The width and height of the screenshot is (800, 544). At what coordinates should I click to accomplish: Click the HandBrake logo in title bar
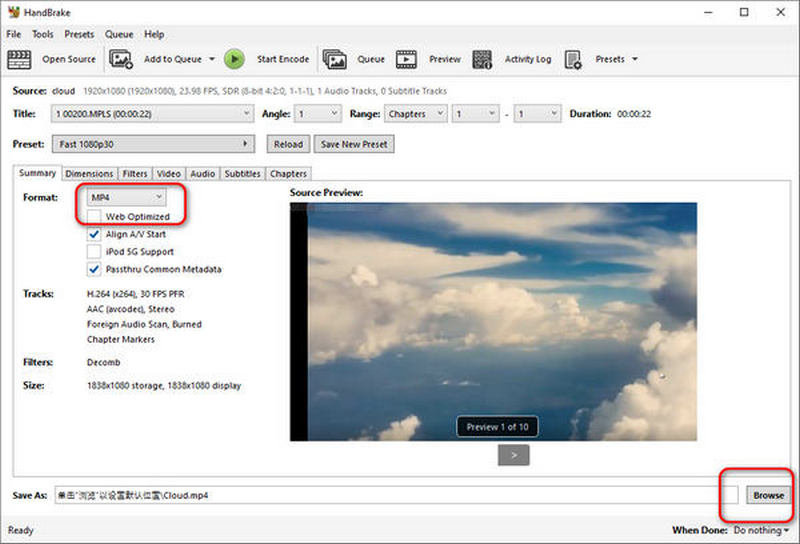(14, 12)
